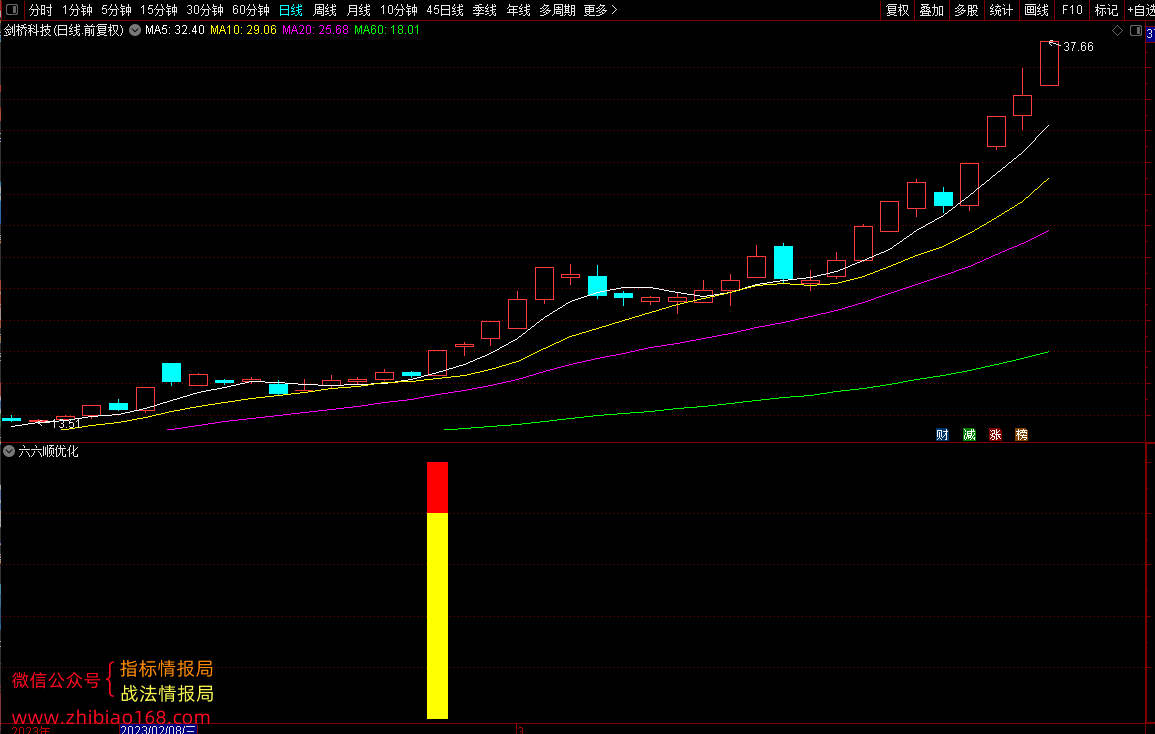Viewport: 1155px width, 734px height.
Task: Select the 15分钟 period
Action: click(159, 10)
